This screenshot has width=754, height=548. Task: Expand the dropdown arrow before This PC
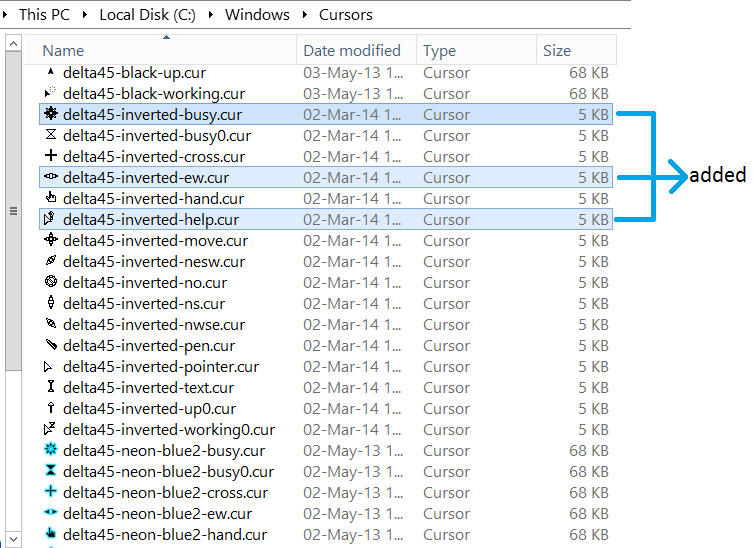(x=5, y=14)
